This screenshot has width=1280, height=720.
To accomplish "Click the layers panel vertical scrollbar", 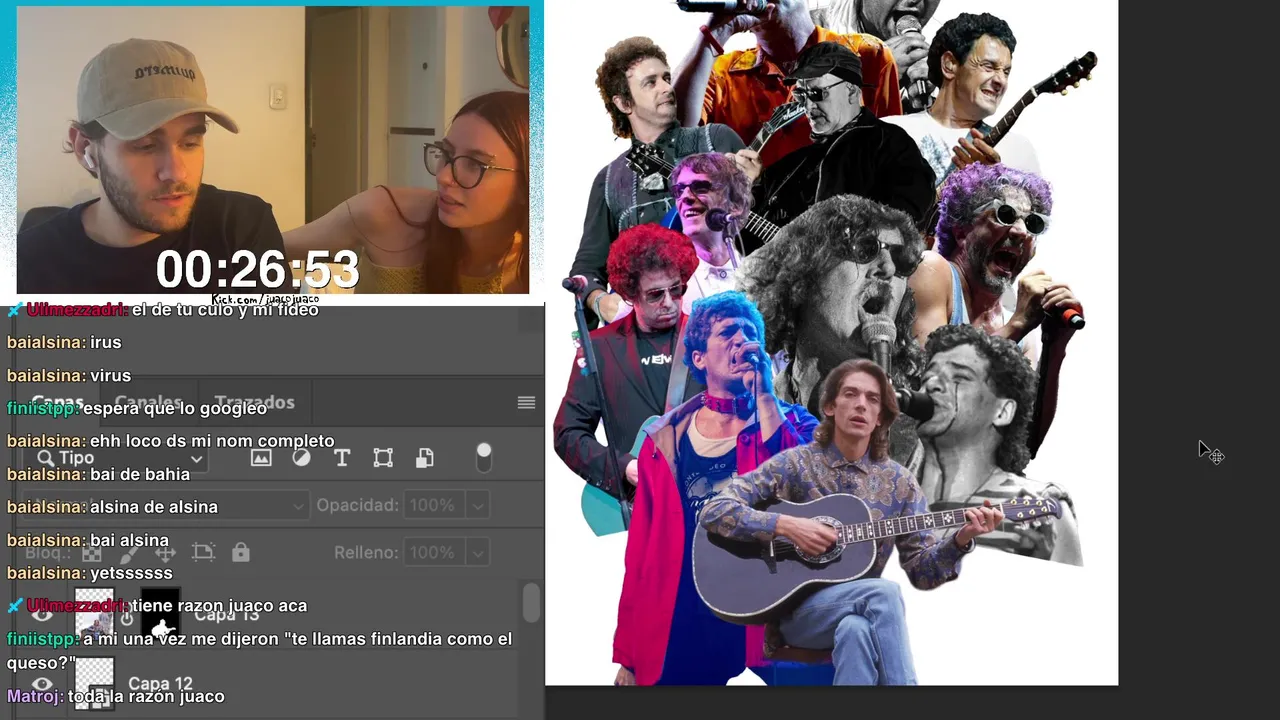I will tap(531, 602).
